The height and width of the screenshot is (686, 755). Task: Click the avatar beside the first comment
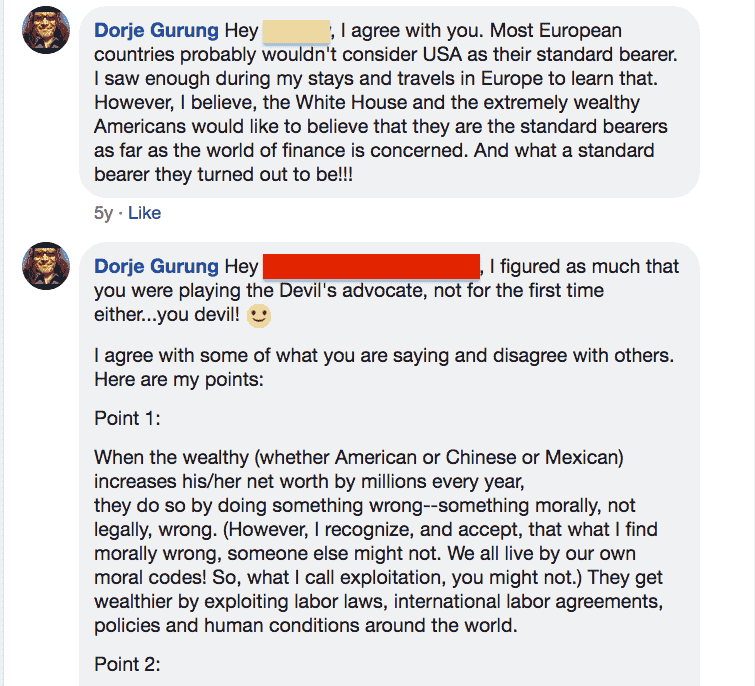click(45, 31)
